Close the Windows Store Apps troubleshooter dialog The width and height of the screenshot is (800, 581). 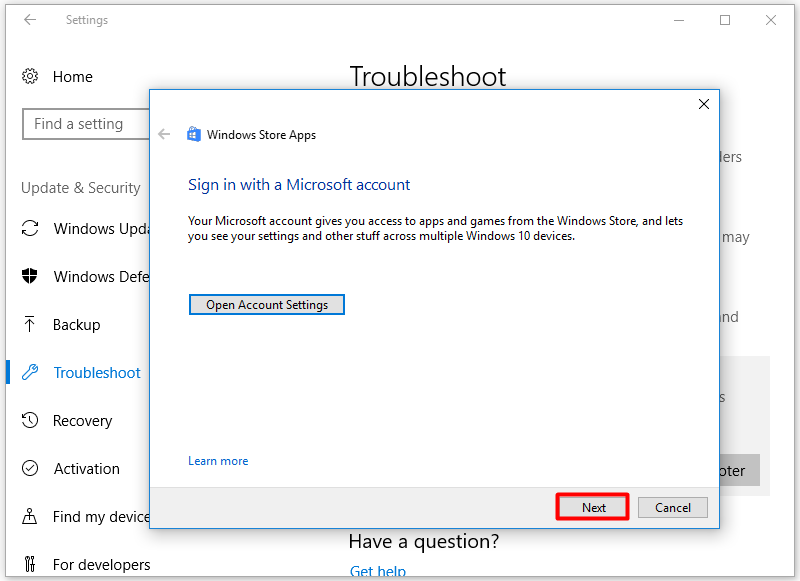point(704,104)
